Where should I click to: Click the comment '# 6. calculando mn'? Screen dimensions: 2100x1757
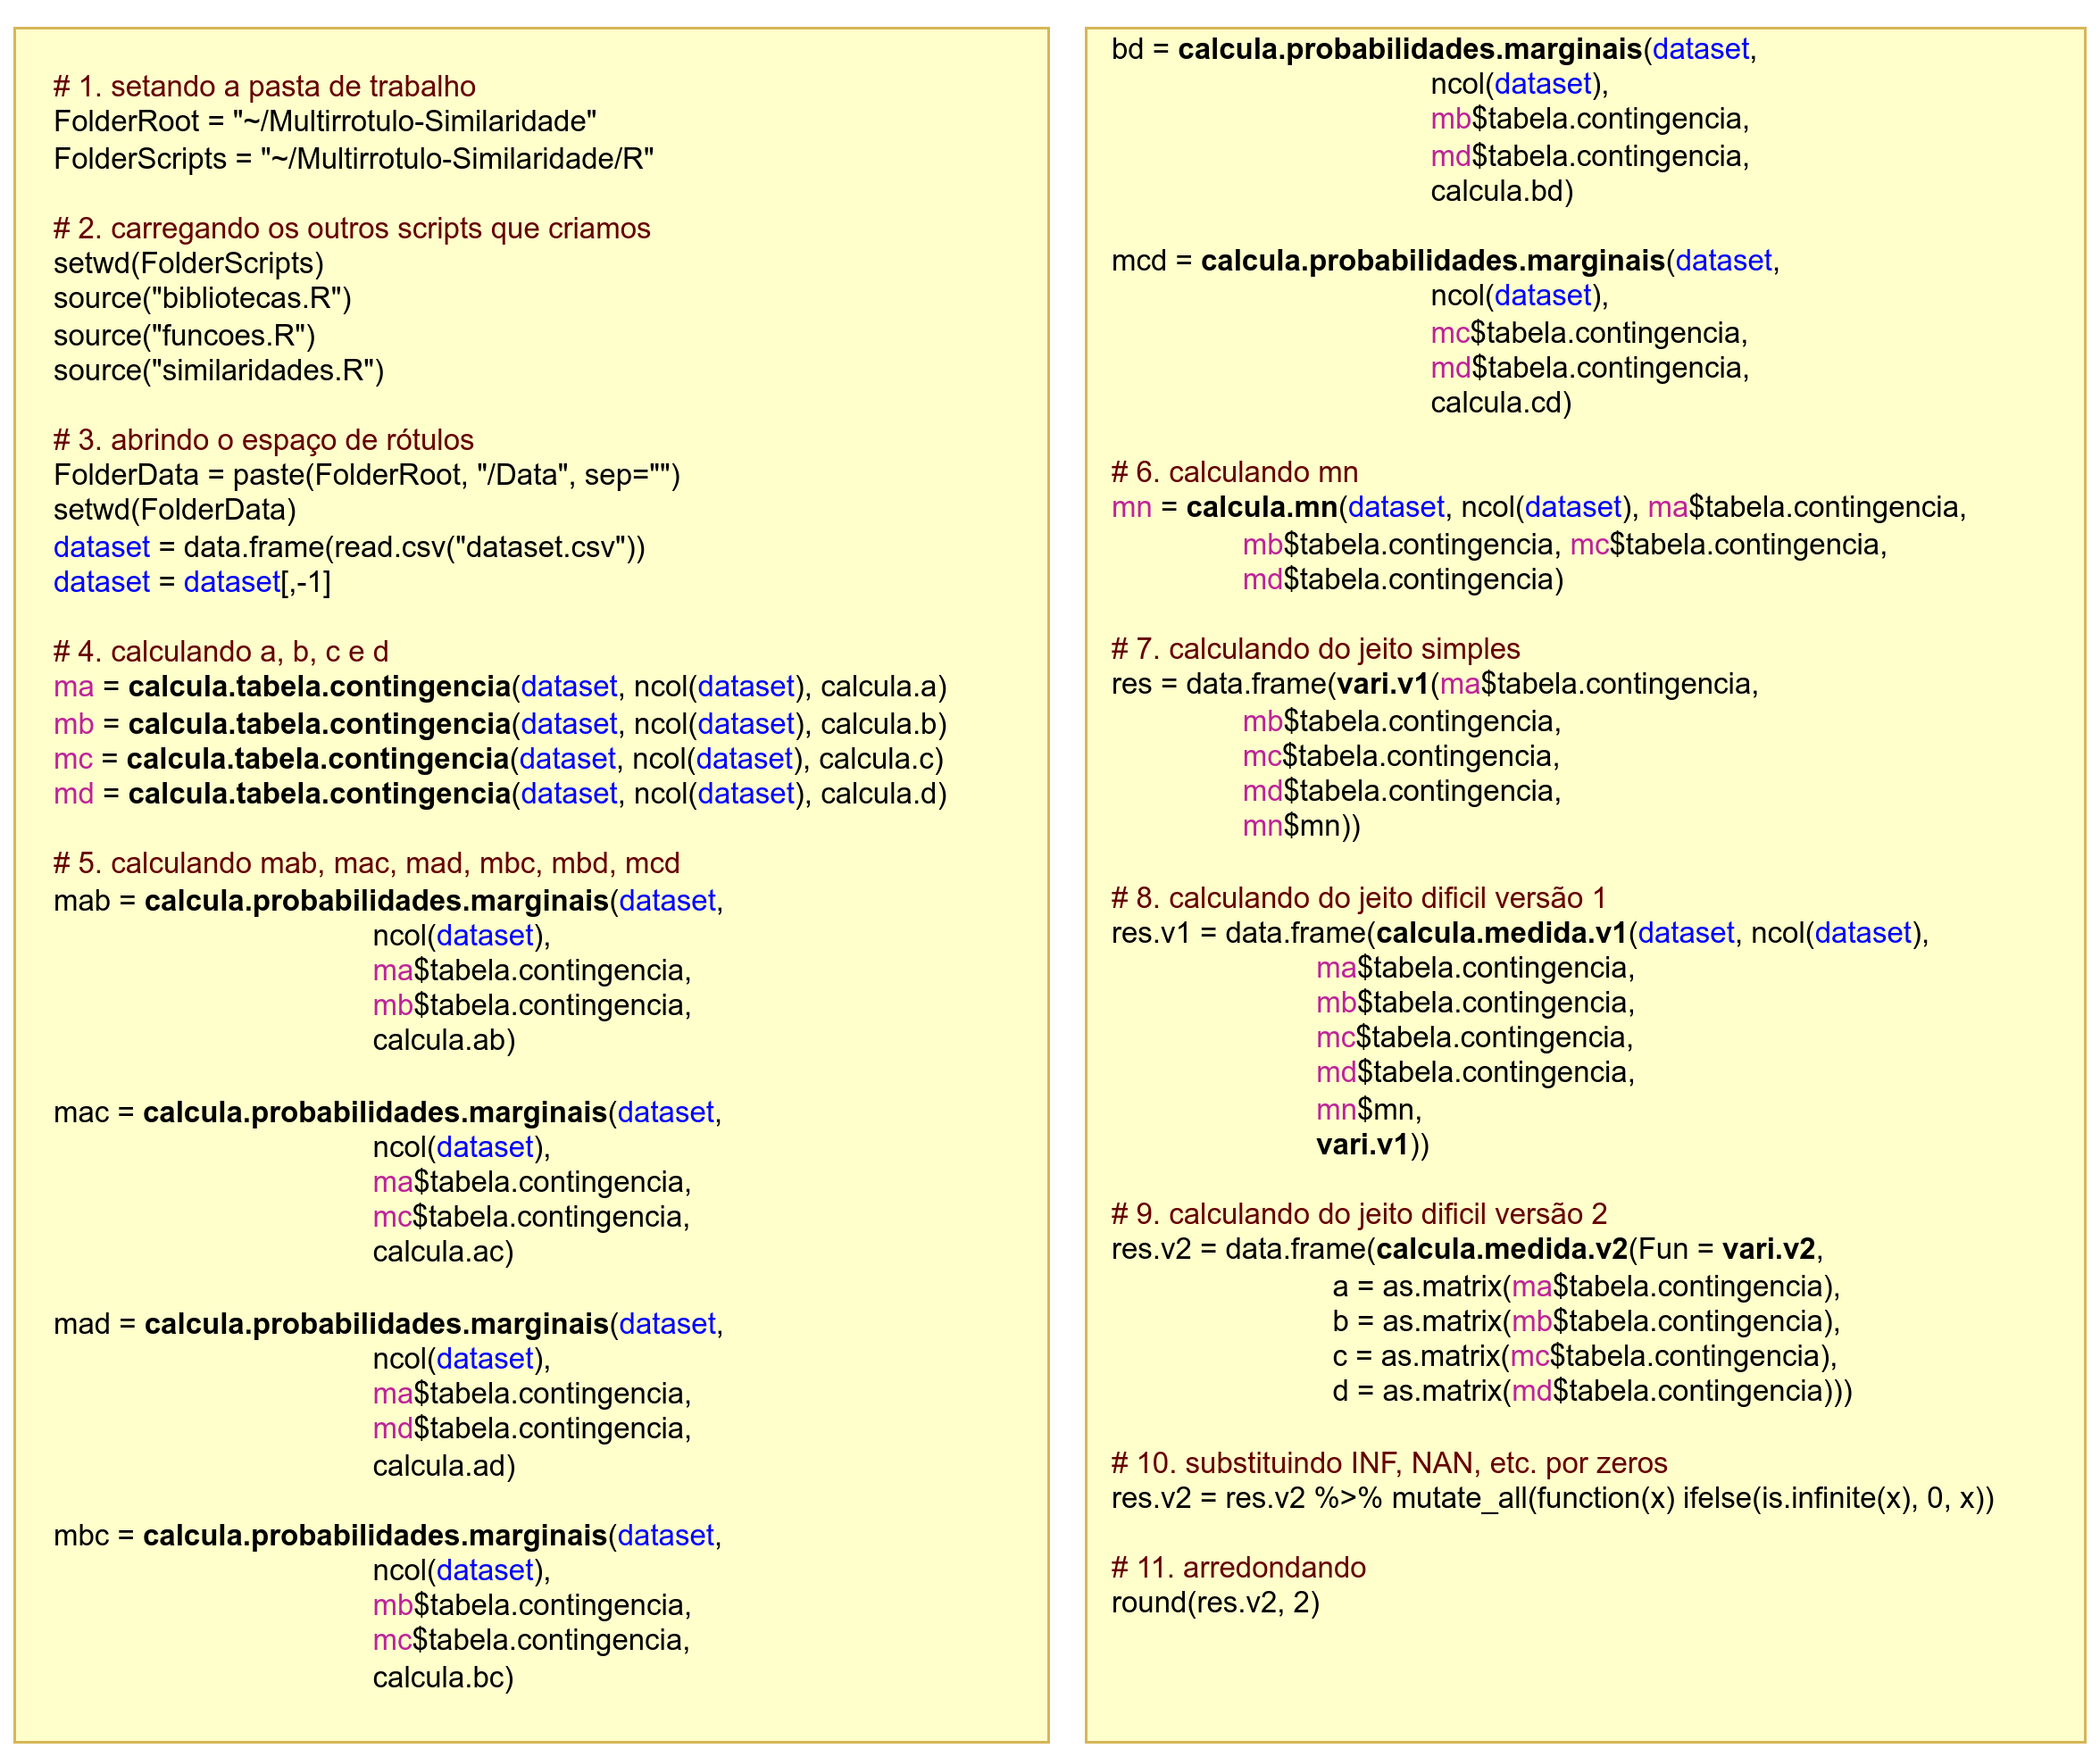click(1234, 472)
